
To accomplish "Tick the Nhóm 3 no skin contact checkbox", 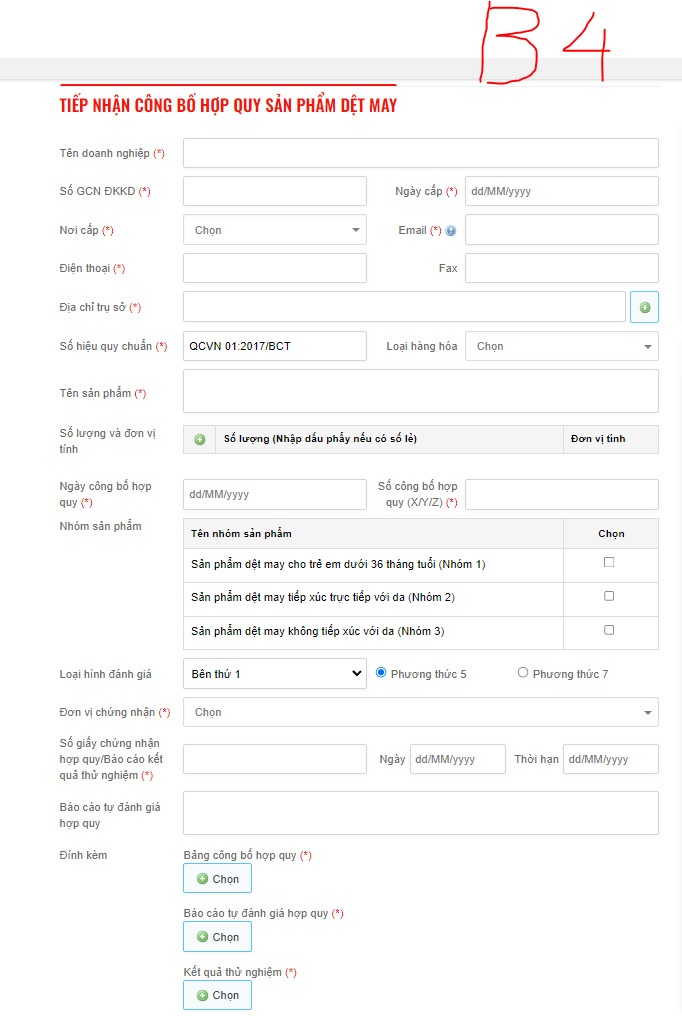I will click(609, 630).
